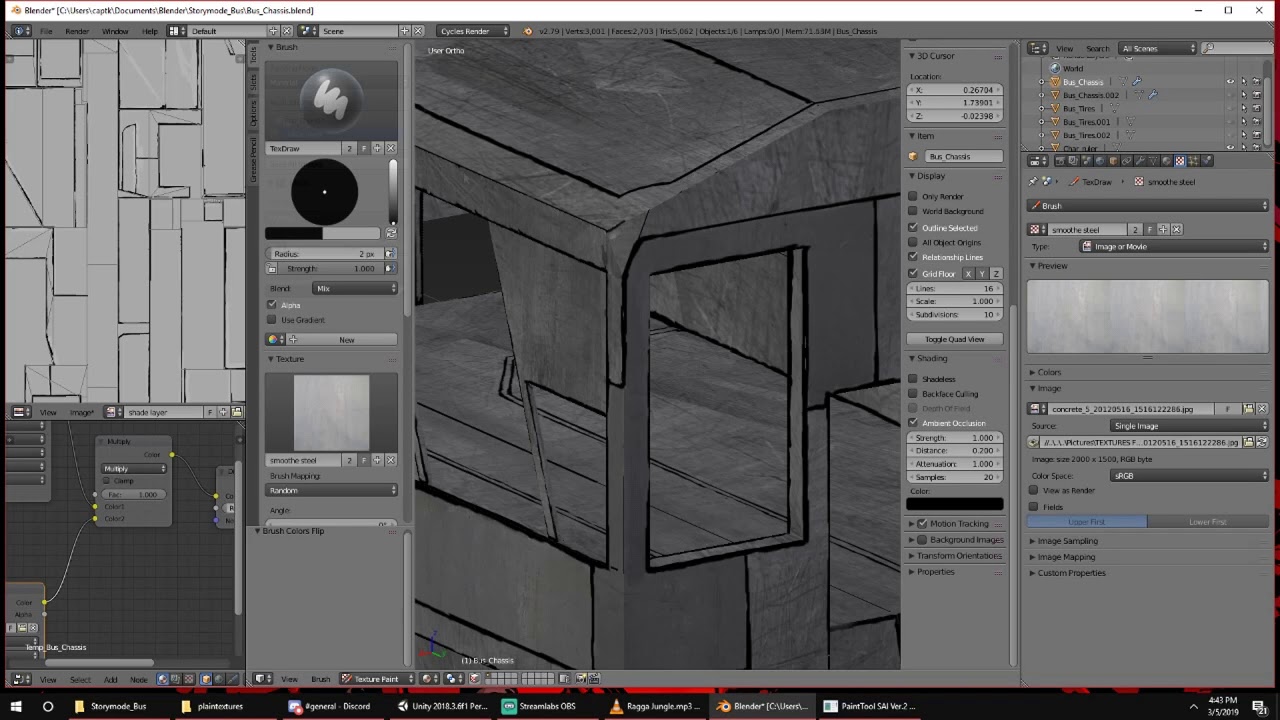Click the plus icon next to TexDraw brush name

pos(377,148)
